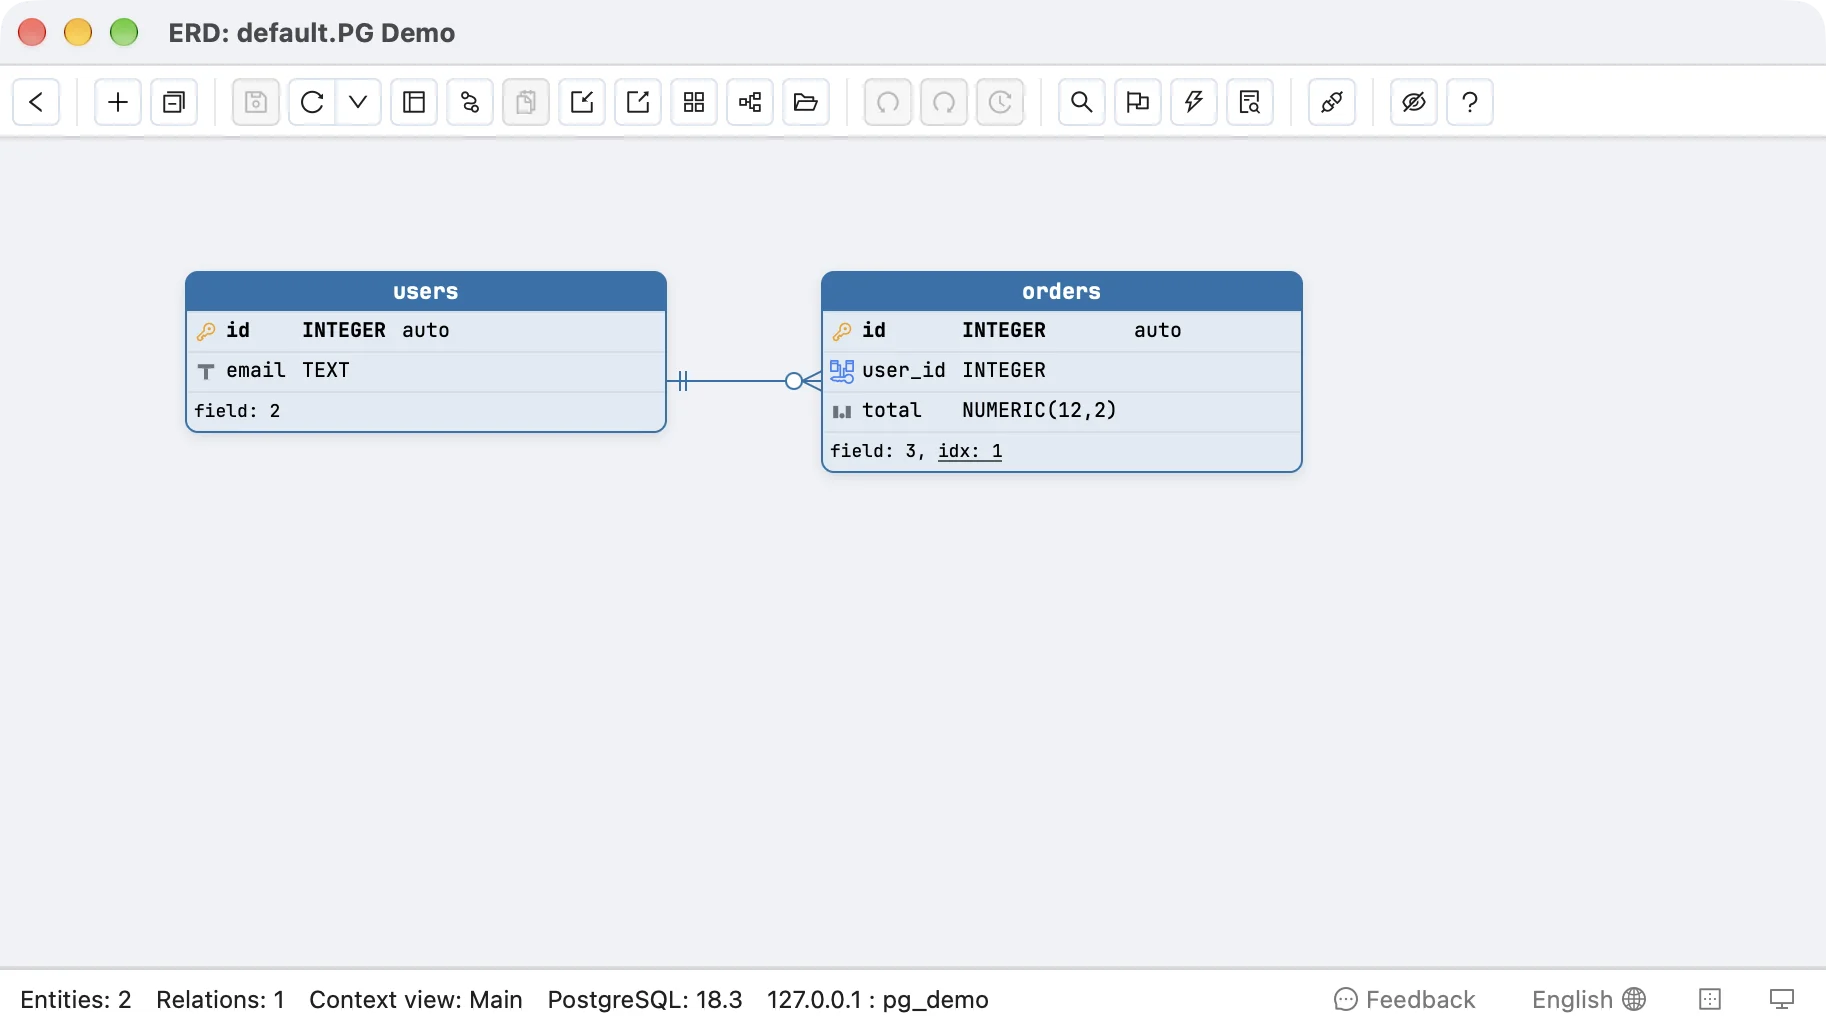Click the refresh diagram icon
The image size is (1826, 1028).
pyautogui.click(x=312, y=102)
